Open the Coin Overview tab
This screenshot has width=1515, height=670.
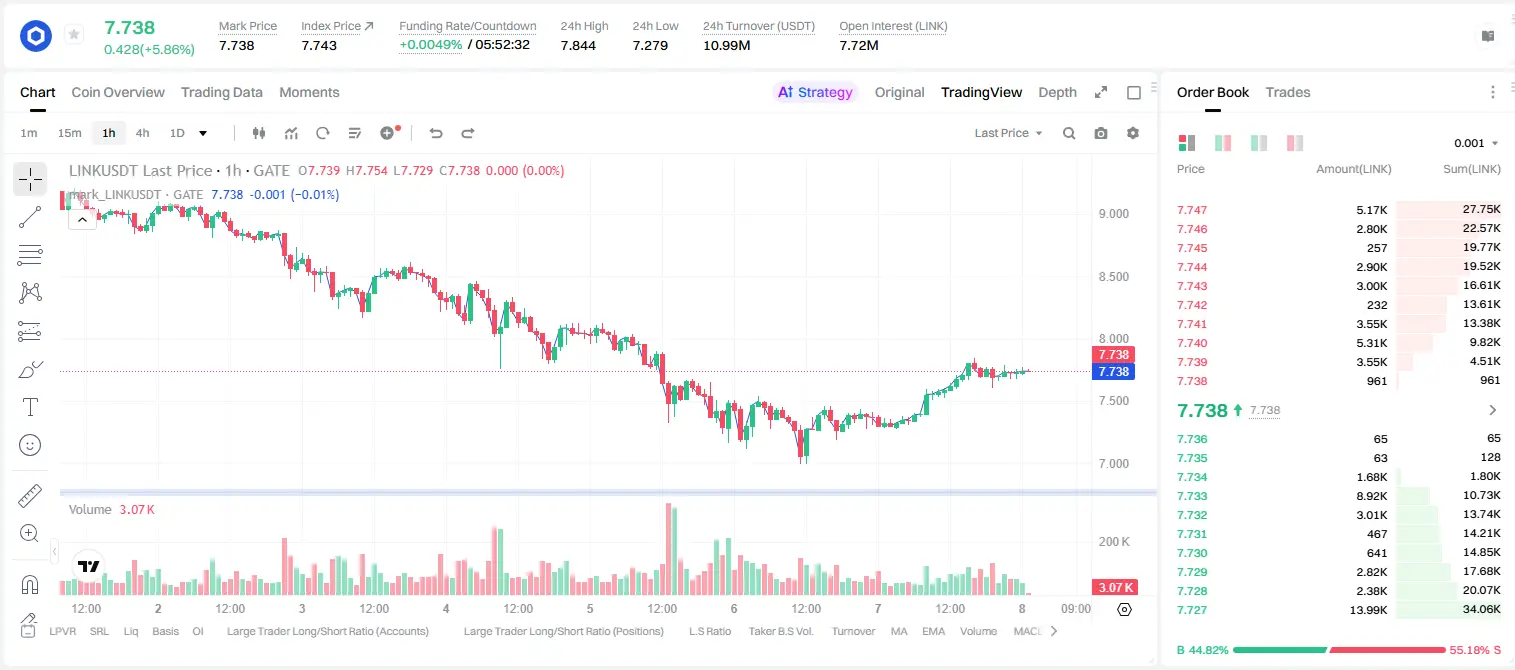tap(118, 92)
